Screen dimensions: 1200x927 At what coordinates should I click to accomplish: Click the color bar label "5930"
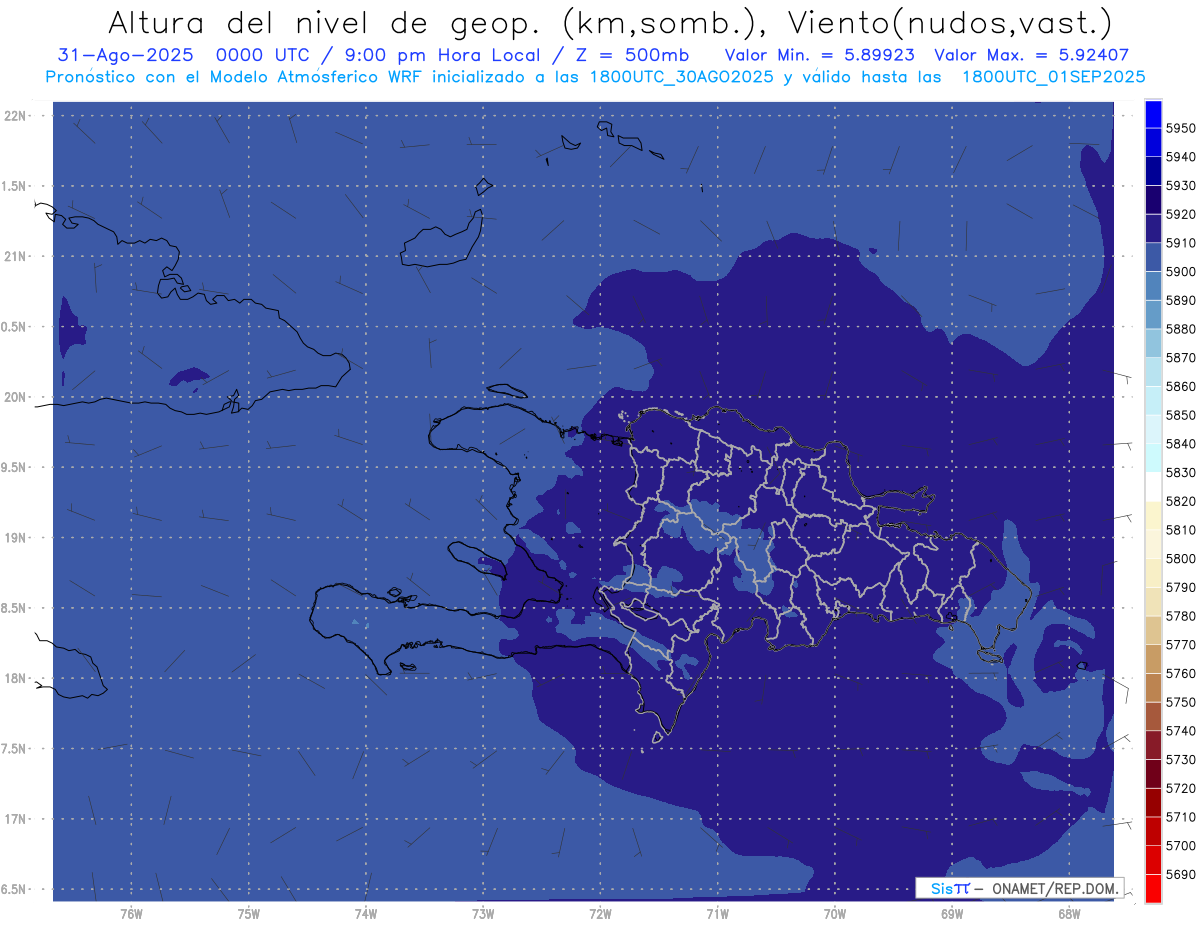click(x=1180, y=186)
